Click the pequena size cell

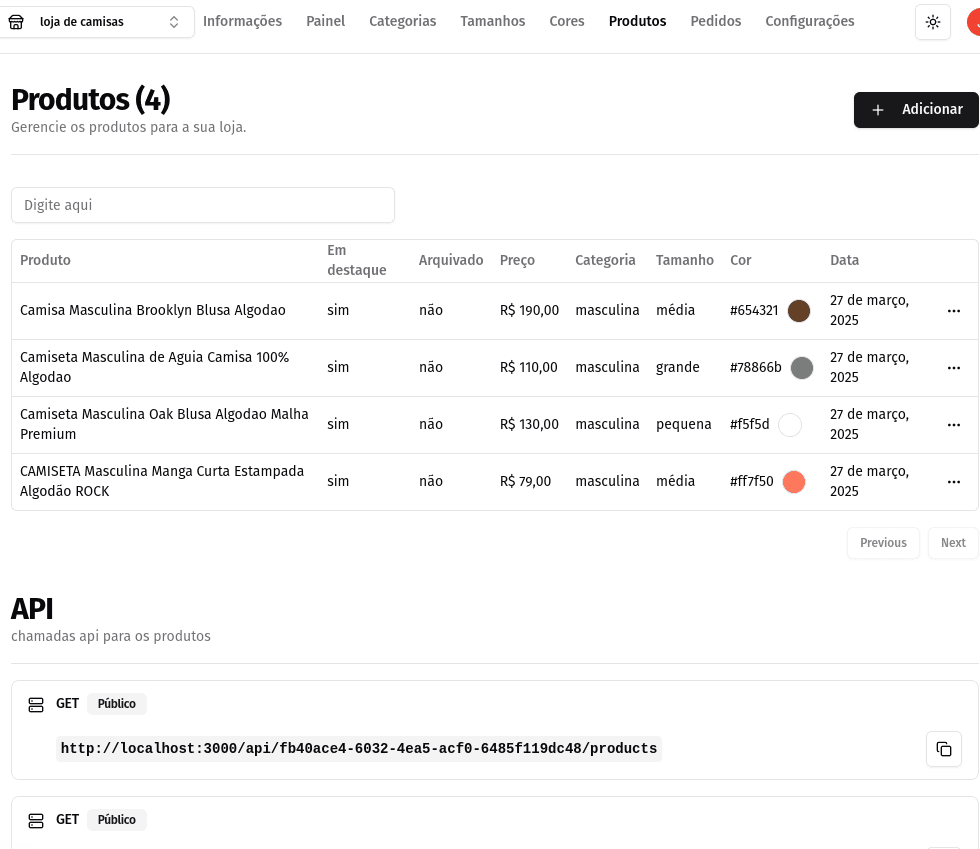tap(684, 424)
